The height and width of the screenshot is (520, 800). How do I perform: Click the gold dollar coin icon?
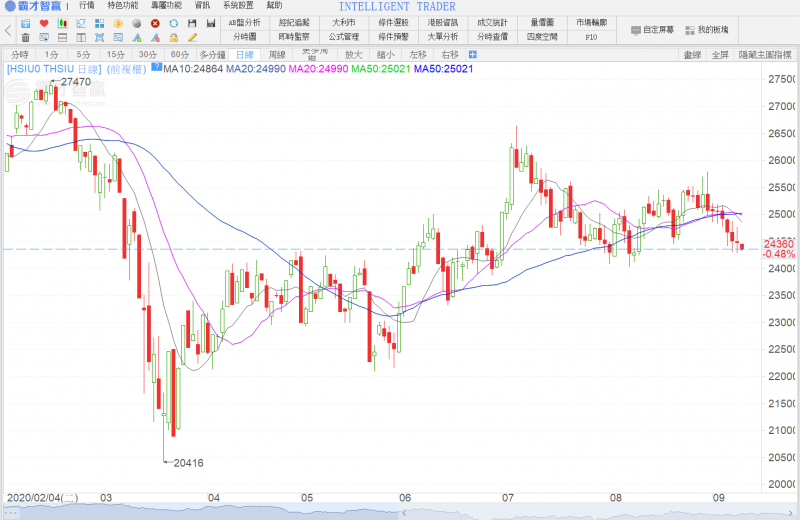(118, 23)
